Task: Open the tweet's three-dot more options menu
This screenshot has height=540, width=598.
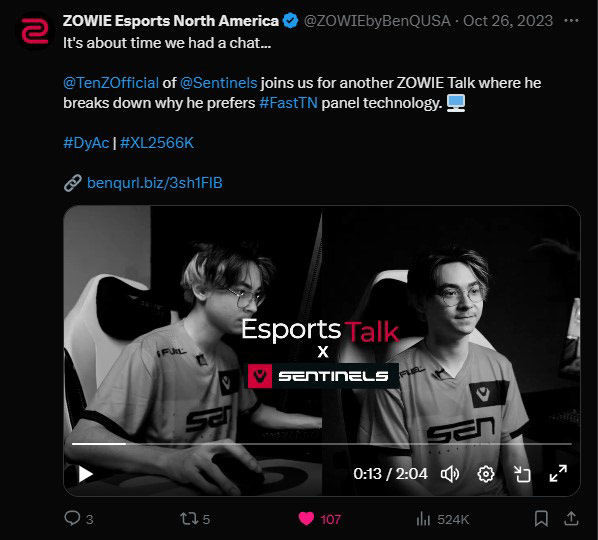Action: pyautogui.click(x=571, y=21)
